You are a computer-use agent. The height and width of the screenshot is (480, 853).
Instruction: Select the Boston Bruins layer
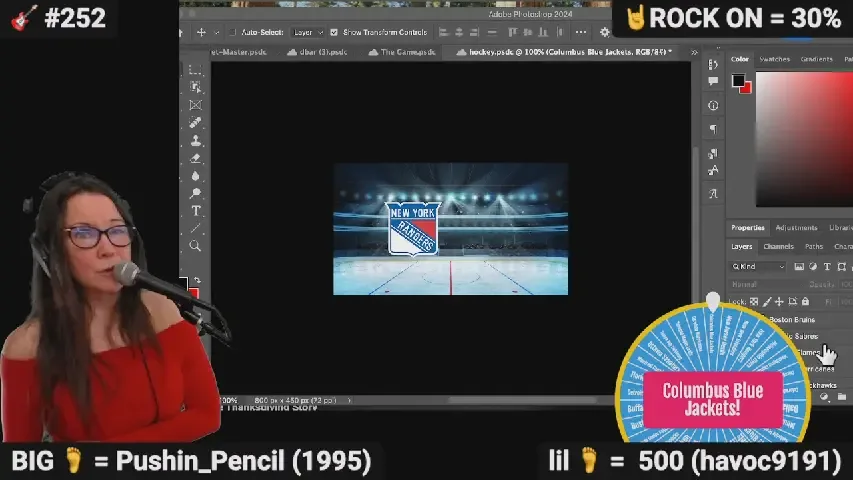pos(792,319)
